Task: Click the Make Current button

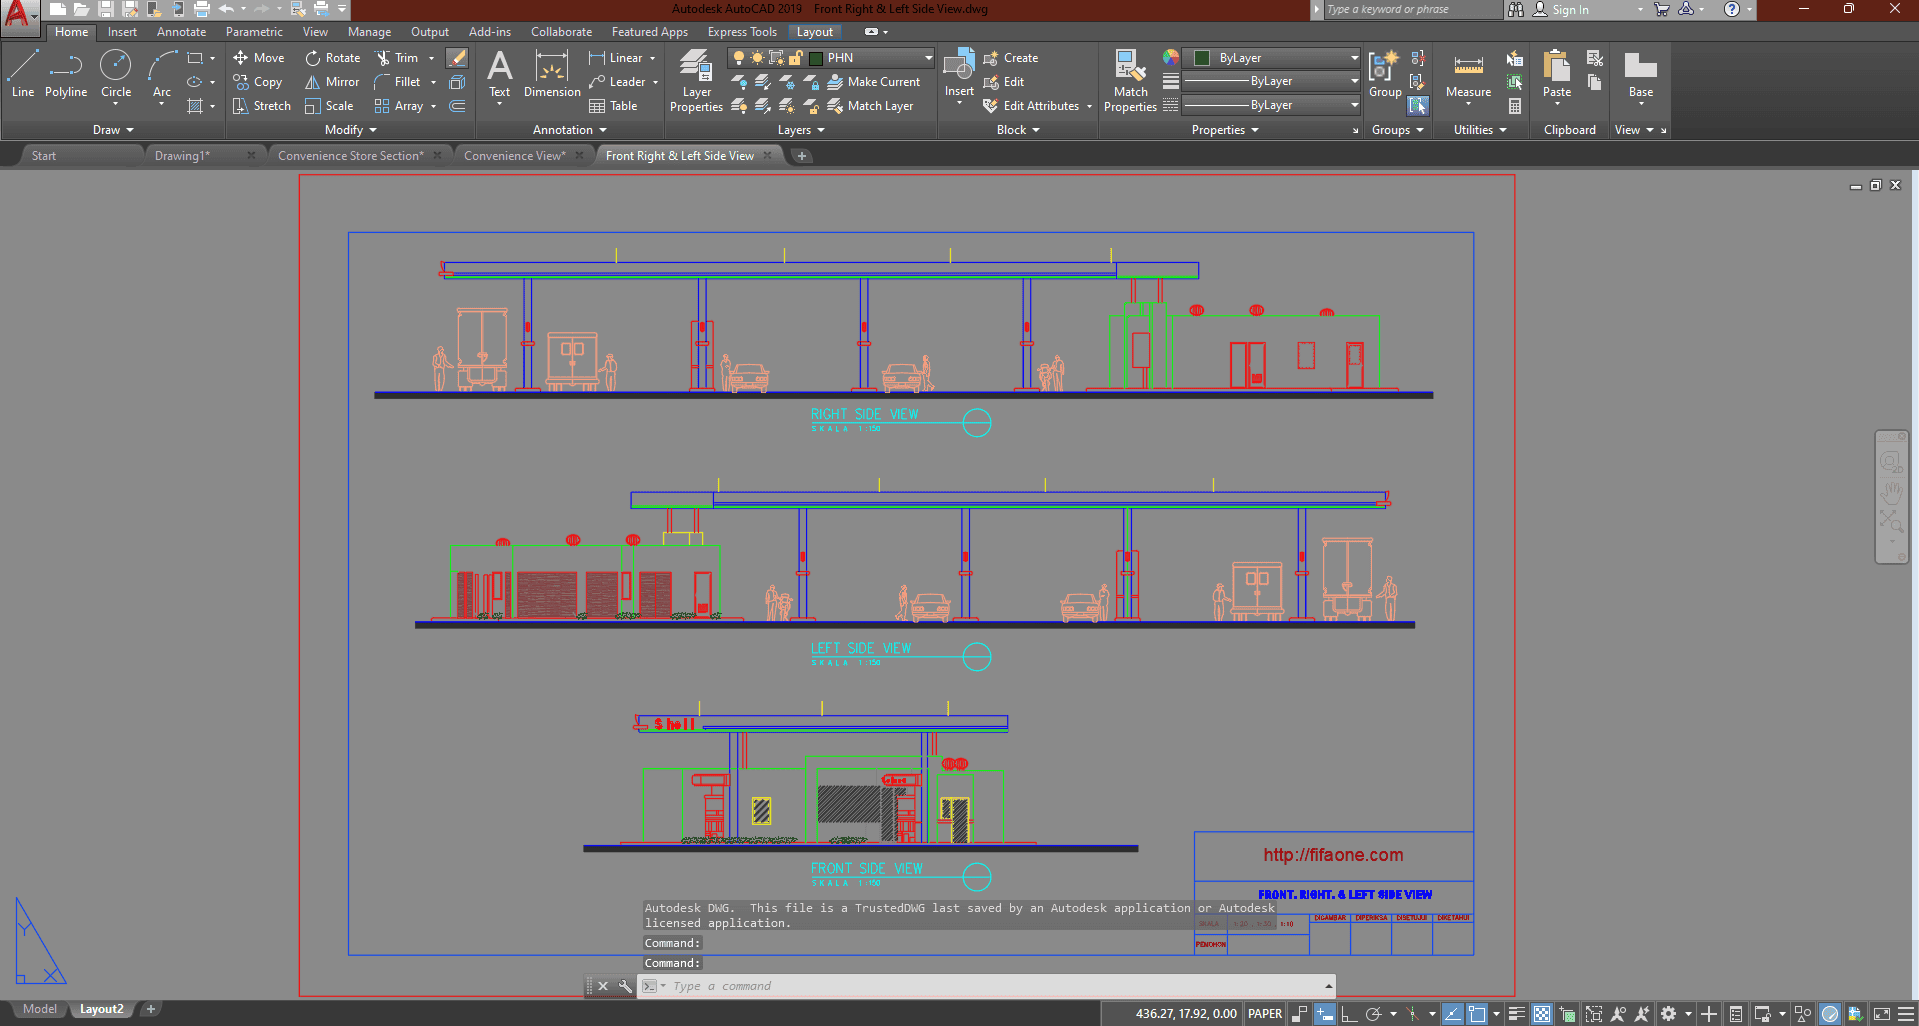Action: pos(874,82)
